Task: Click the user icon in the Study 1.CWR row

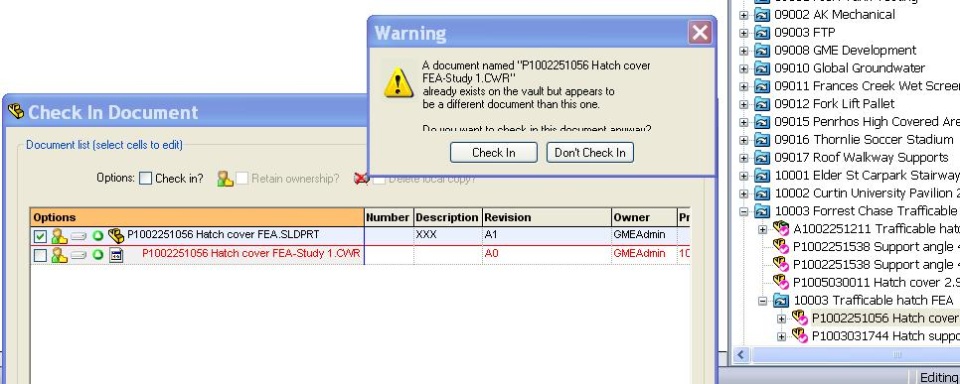Action: [59, 255]
